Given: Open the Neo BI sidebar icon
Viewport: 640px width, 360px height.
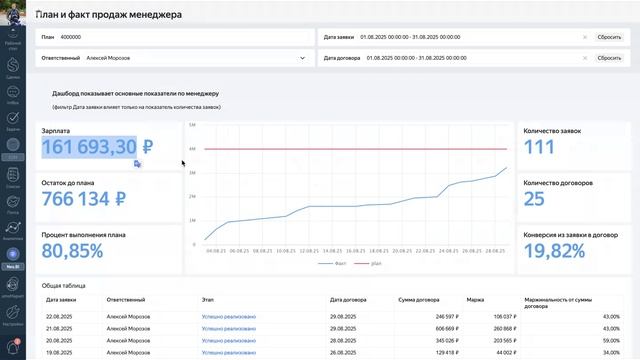Looking at the screenshot, I should [13, 258].
